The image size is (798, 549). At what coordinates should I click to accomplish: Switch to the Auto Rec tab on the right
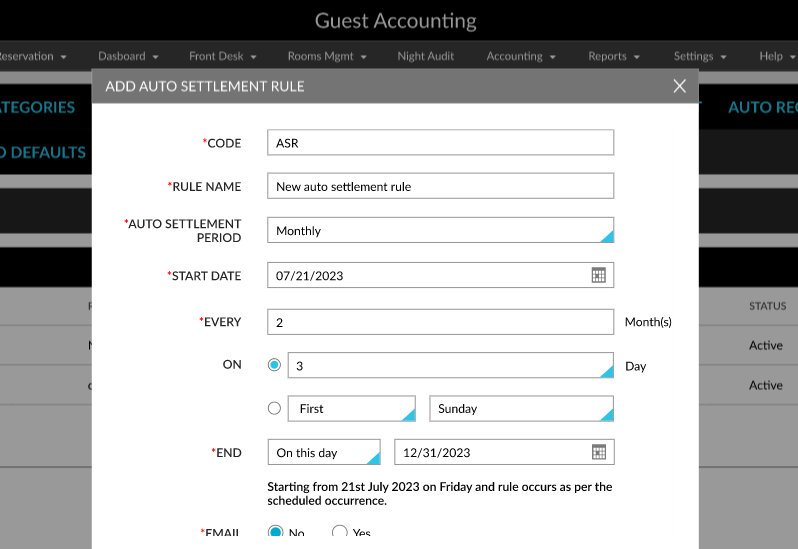[x=763, y=107]
